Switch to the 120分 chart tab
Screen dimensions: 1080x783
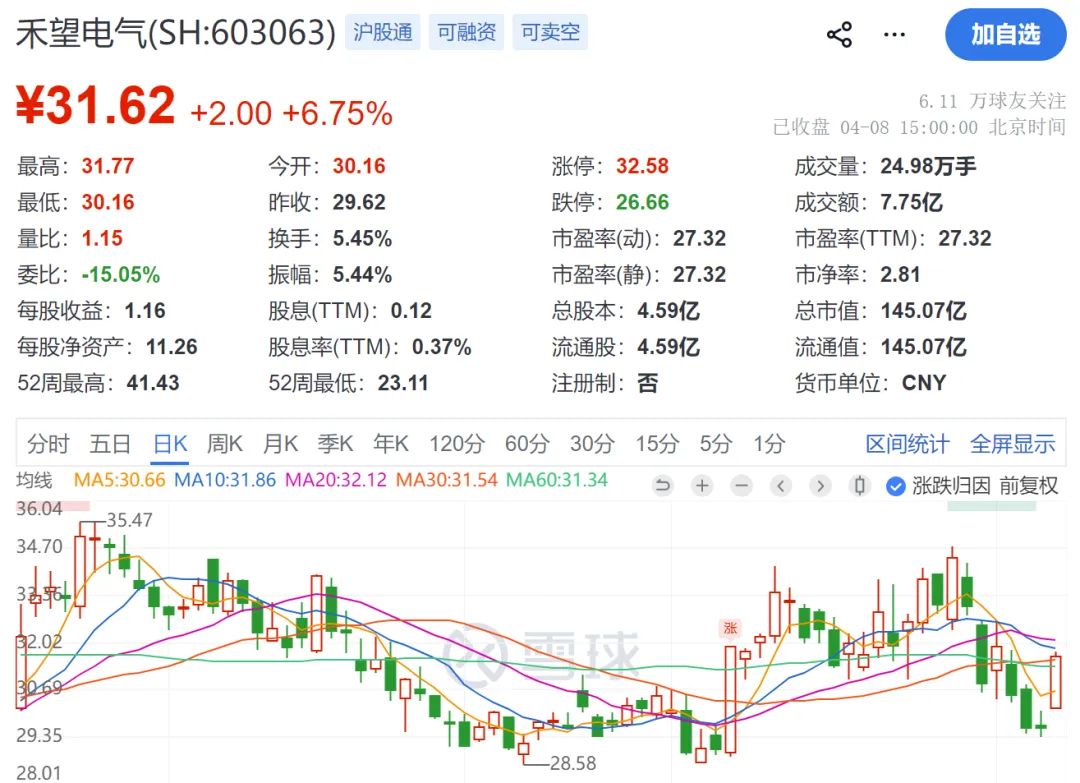[457, 444]
